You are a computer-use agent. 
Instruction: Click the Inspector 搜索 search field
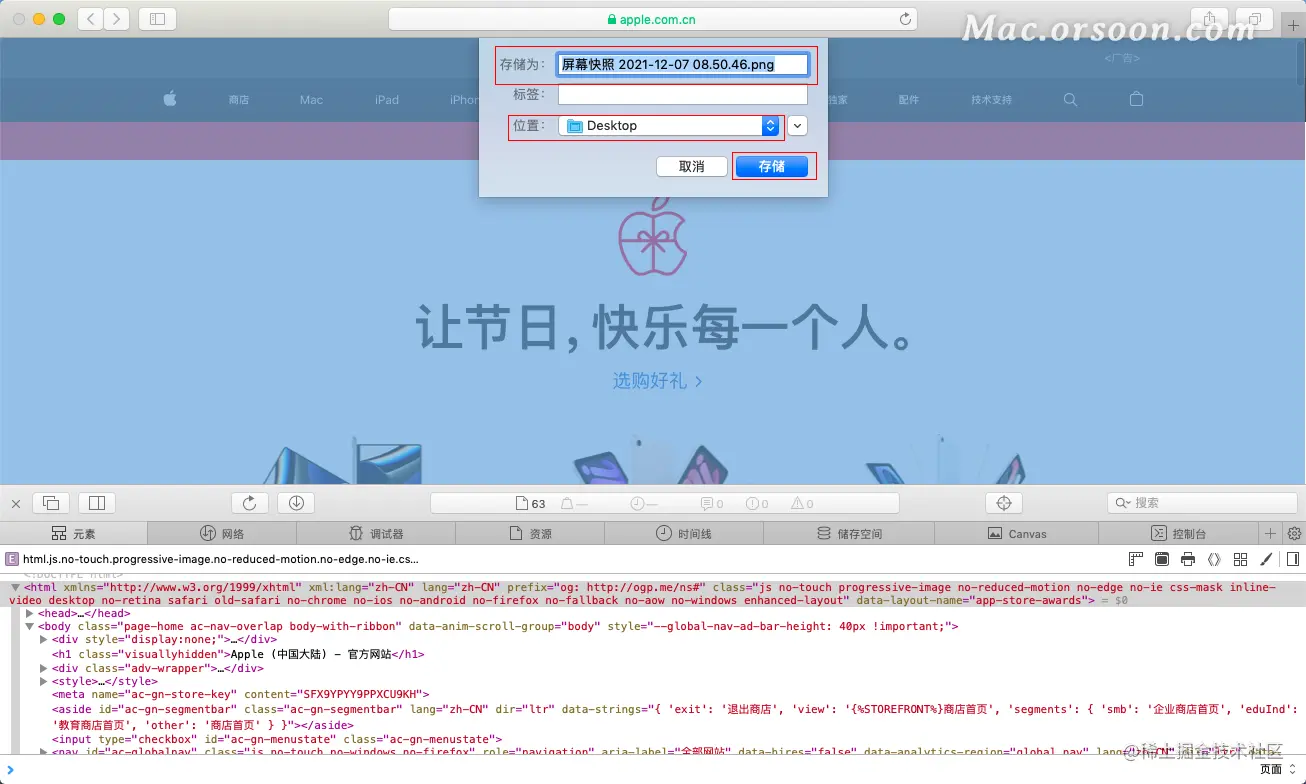tap(1202, 503)
